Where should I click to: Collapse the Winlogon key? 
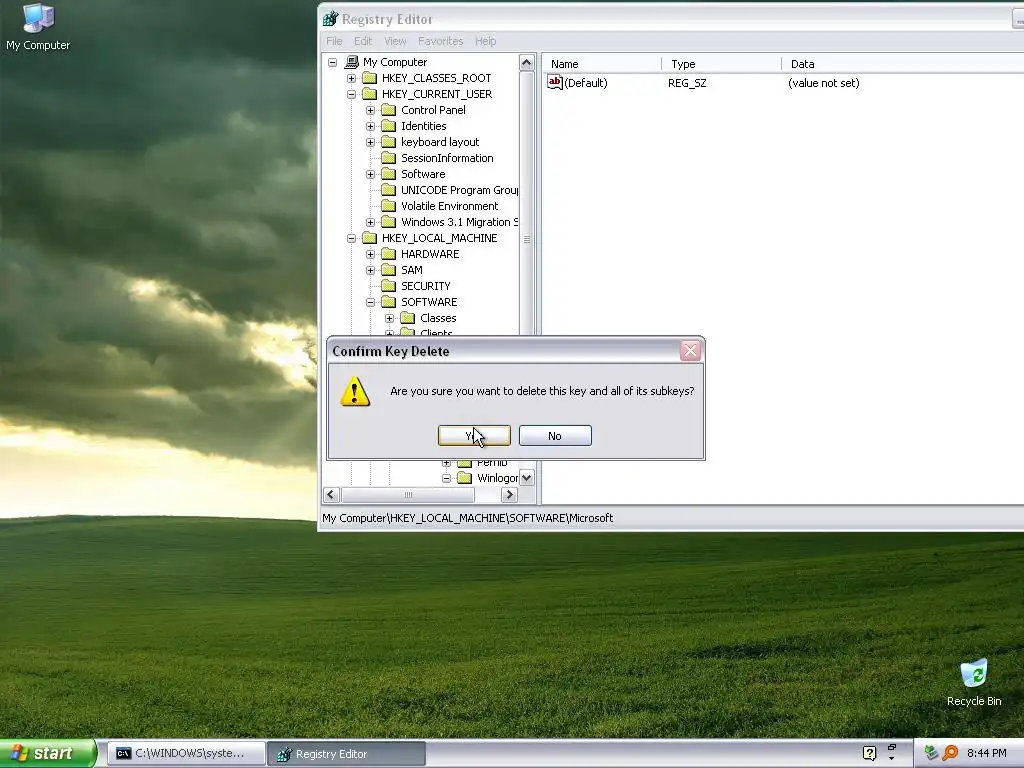click(447, 478)
